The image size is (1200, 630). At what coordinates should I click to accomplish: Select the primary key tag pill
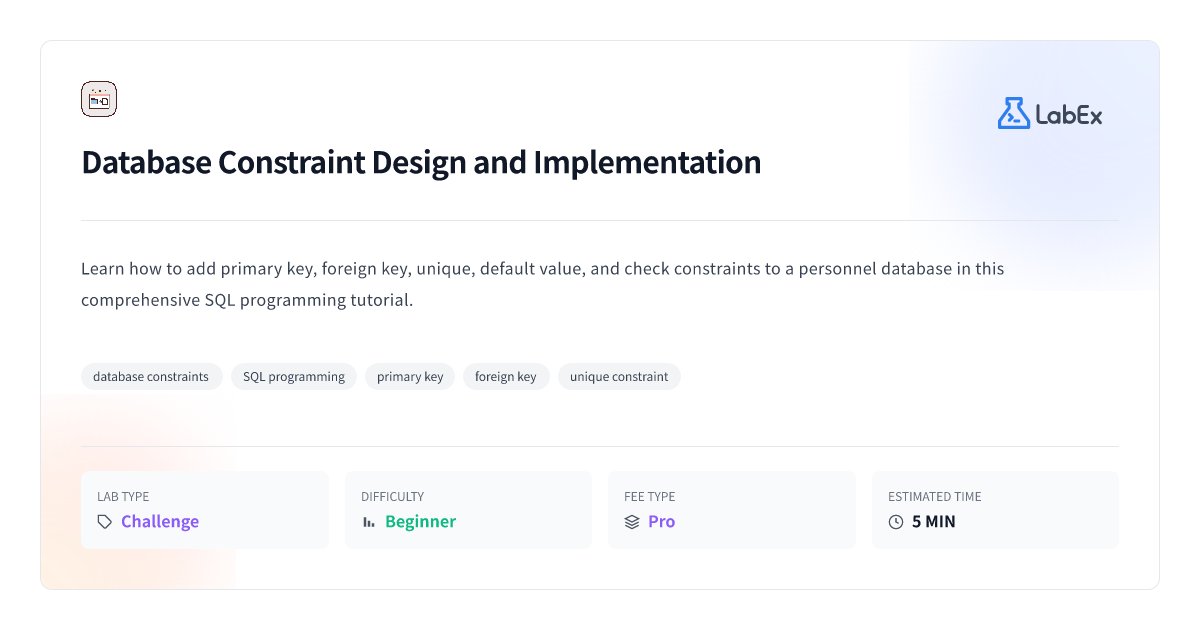[x=409, y=376]
